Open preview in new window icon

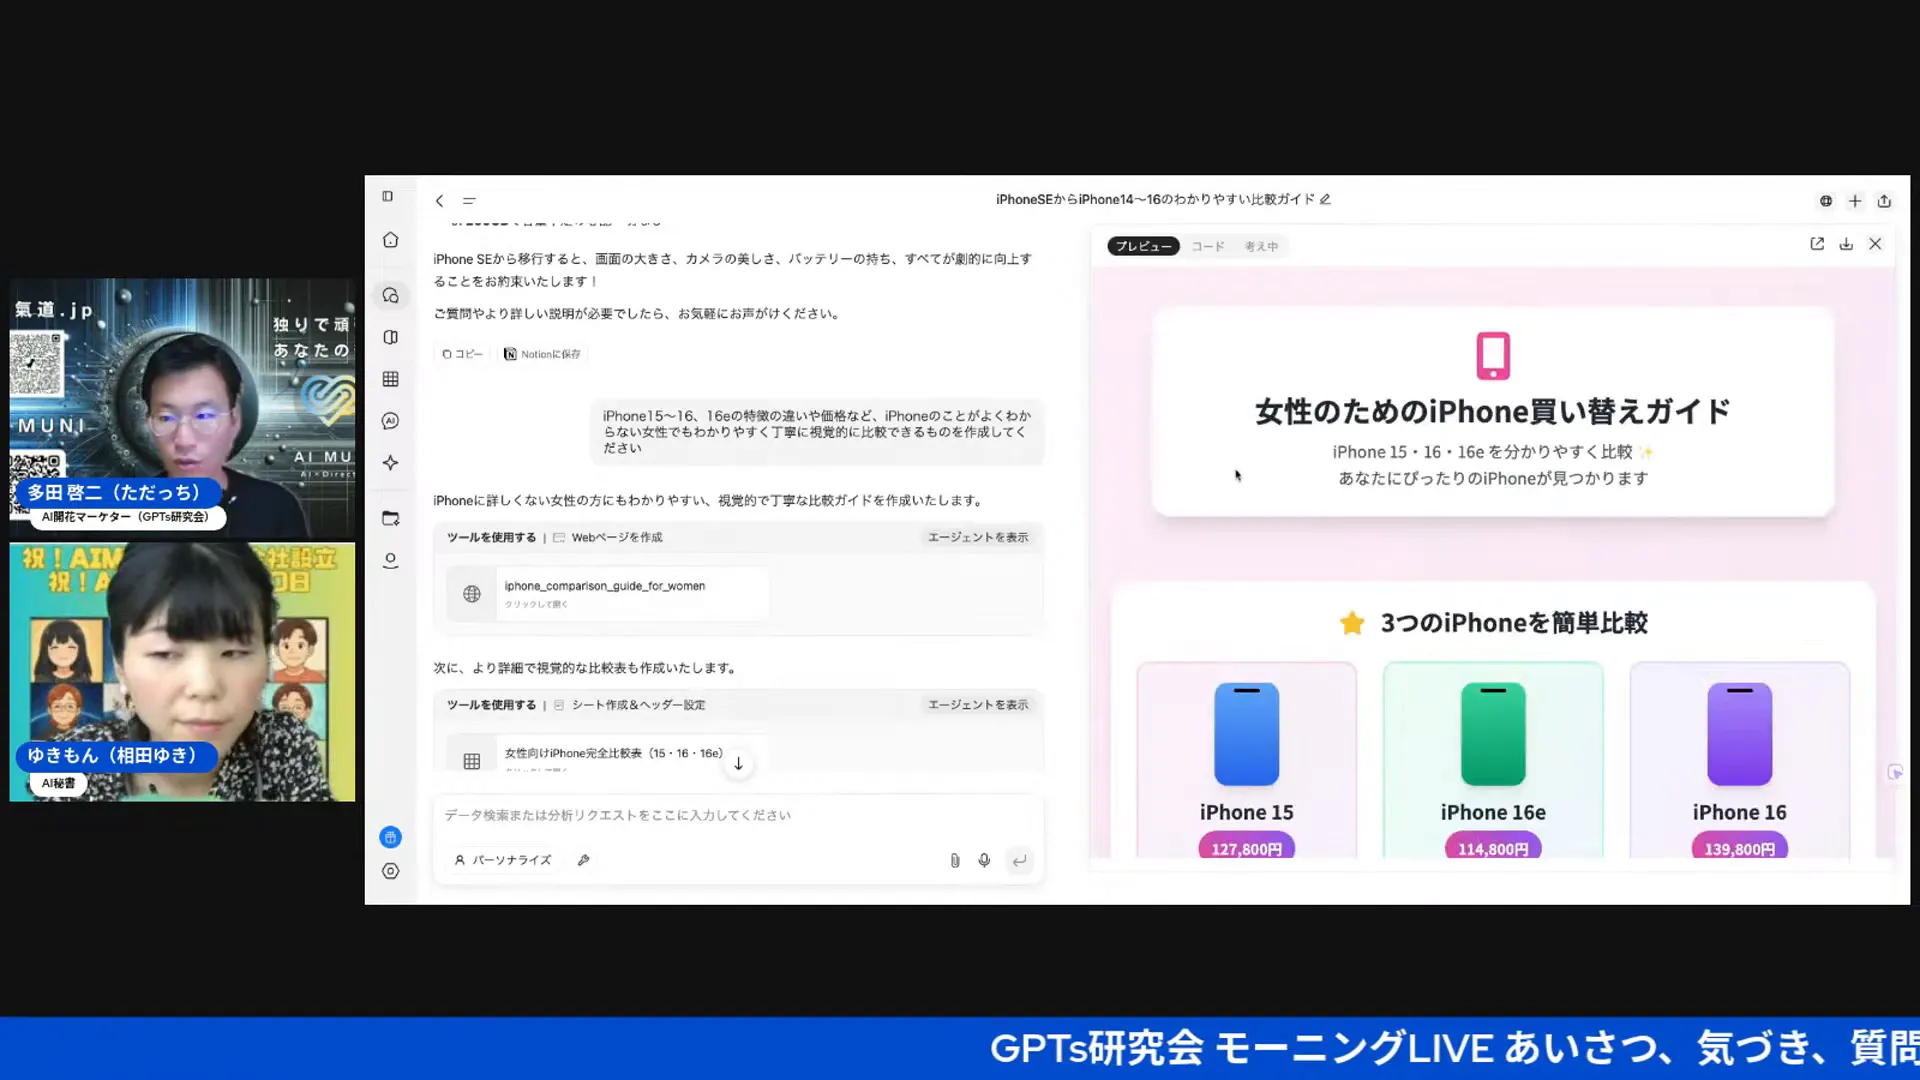click(x=1817, y=244)
